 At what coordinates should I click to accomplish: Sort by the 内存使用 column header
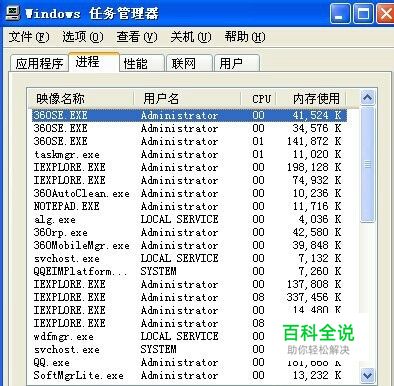[311, 99]
